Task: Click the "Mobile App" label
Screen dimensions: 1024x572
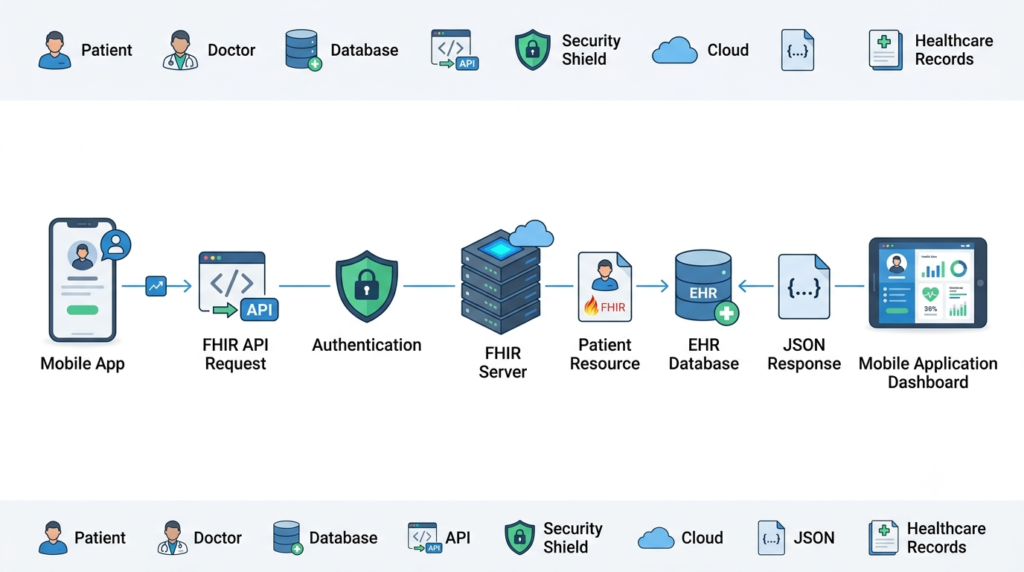Action: tap(82, 364)
